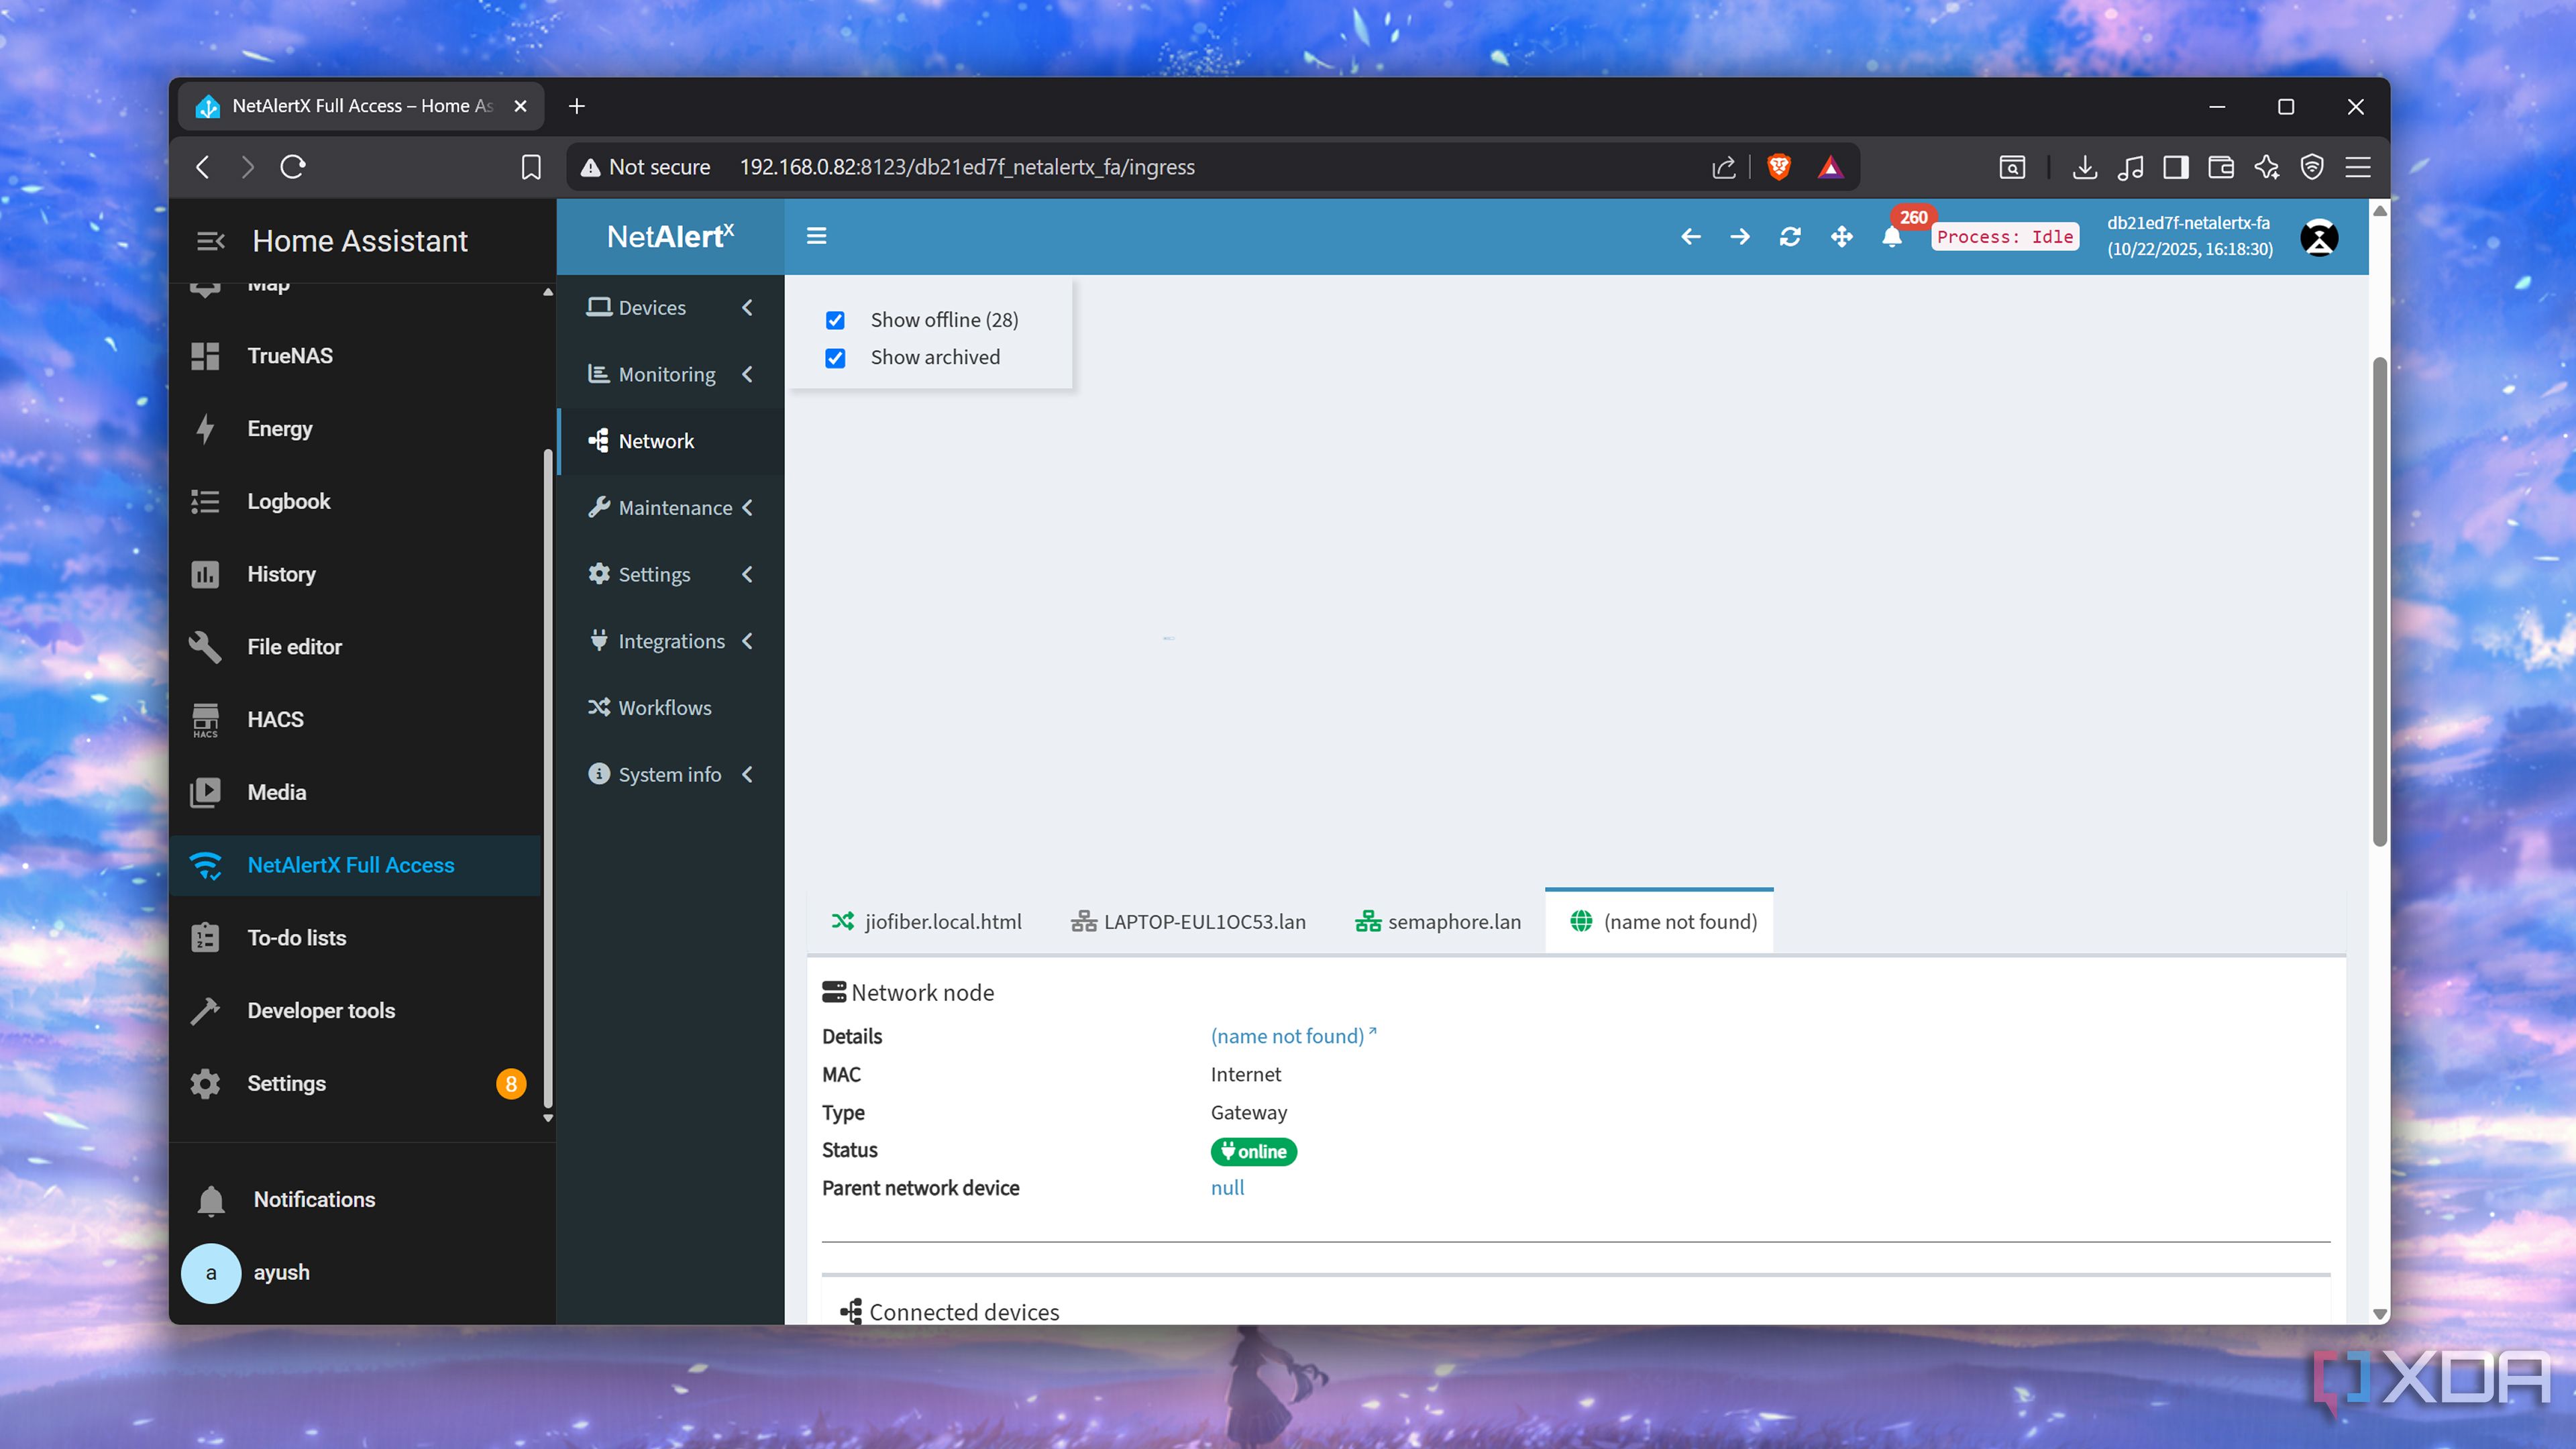Image resolution: width=2576 pixels, height=1449 pixels.
Task: Click the page vertical scrollbar thumb
Action: tap(2379, 600)
